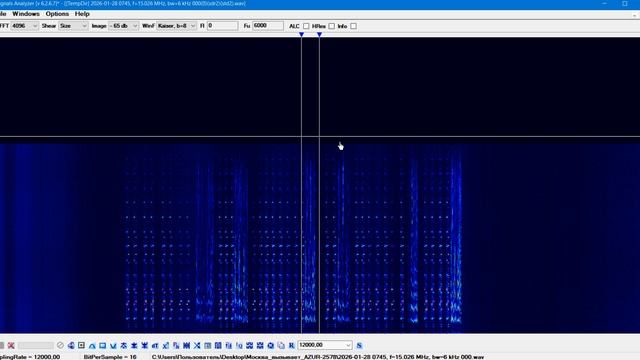Image resolution: width=640 pixels, height=360 pixels.
Task: Tick the Info checkbox
Action: point(353,26)
